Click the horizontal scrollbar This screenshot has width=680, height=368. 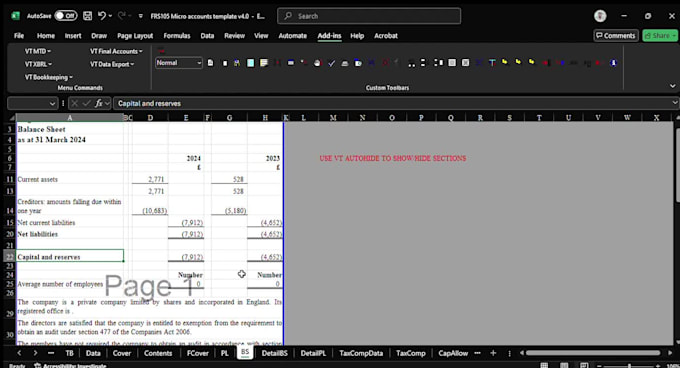pos(593,353)
